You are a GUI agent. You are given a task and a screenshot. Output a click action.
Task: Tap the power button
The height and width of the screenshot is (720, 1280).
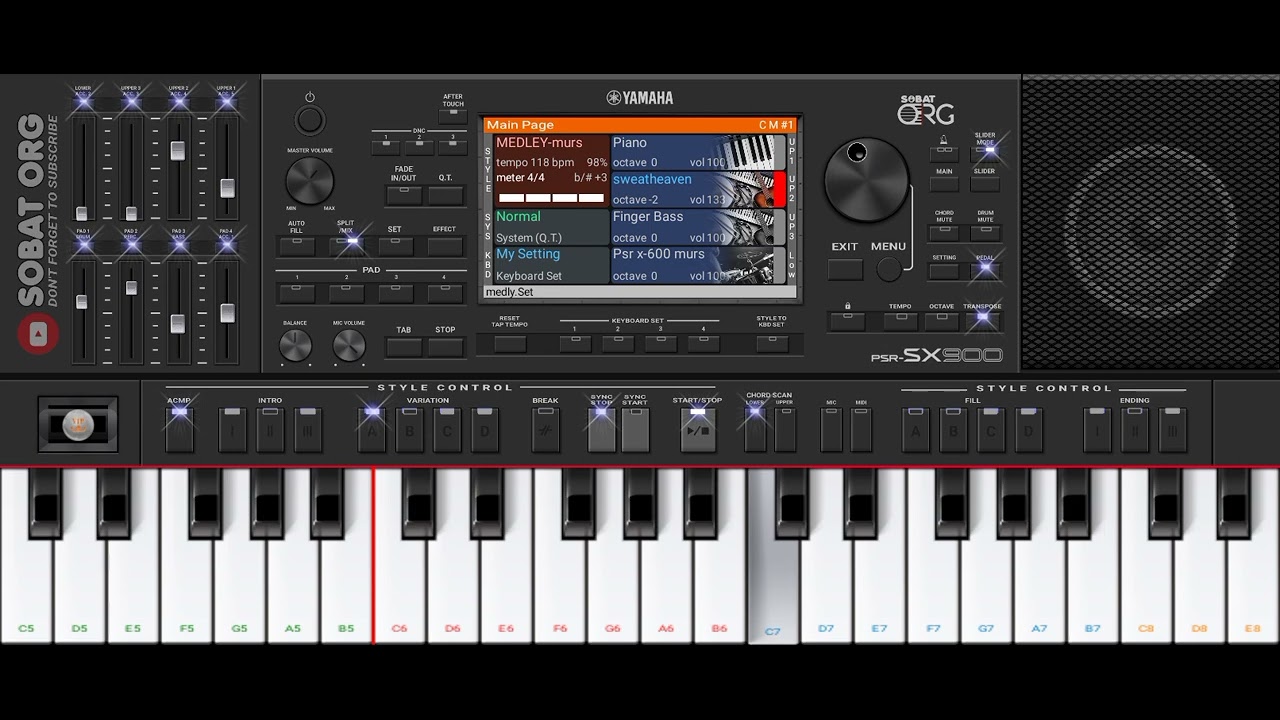(310, 120)
